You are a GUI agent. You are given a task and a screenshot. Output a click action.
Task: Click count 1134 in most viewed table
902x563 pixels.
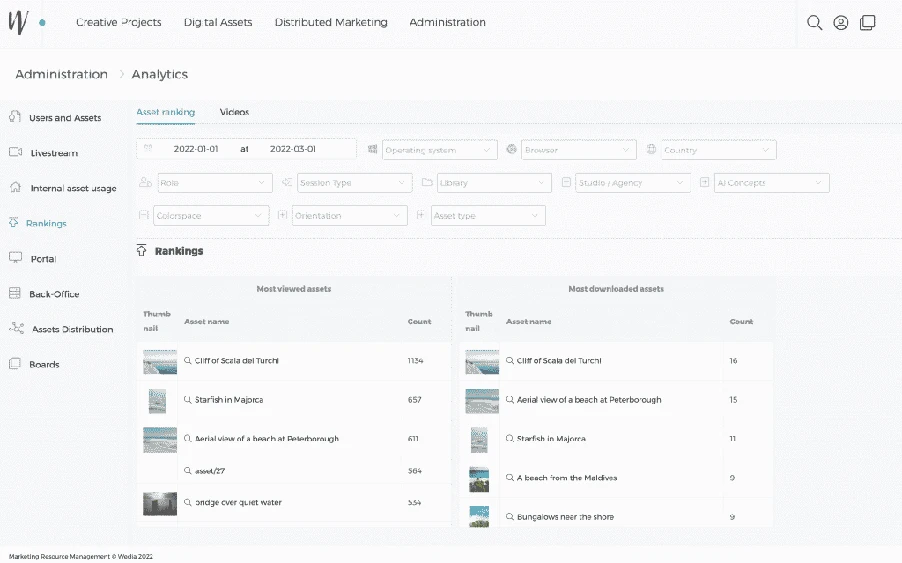tap(415, 361)
